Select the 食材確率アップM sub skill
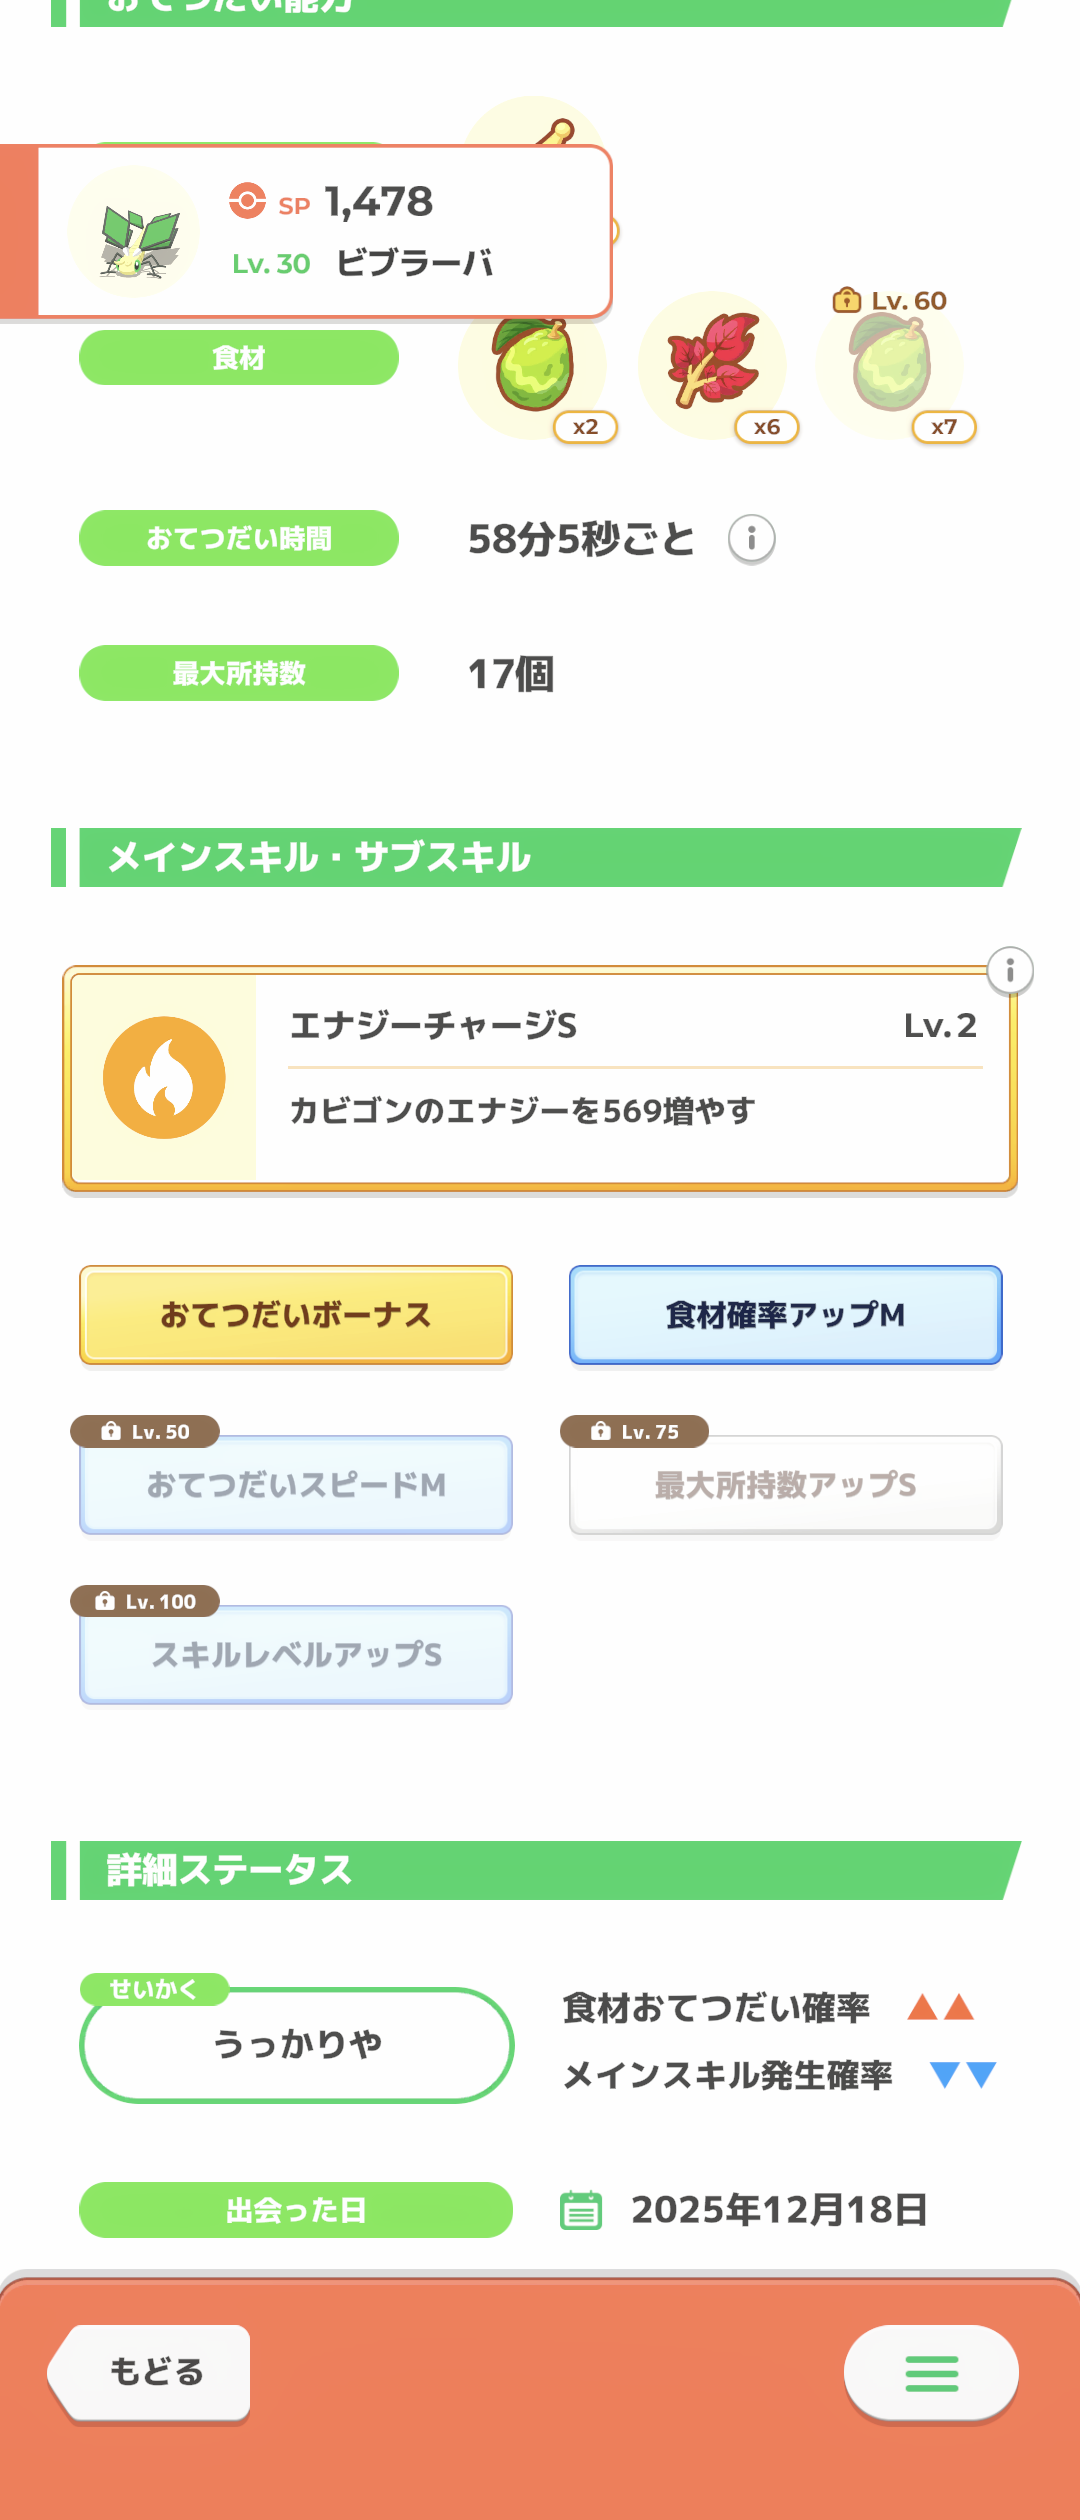The height and width of the screenshot is (2520, 1080). (785, 1315)
